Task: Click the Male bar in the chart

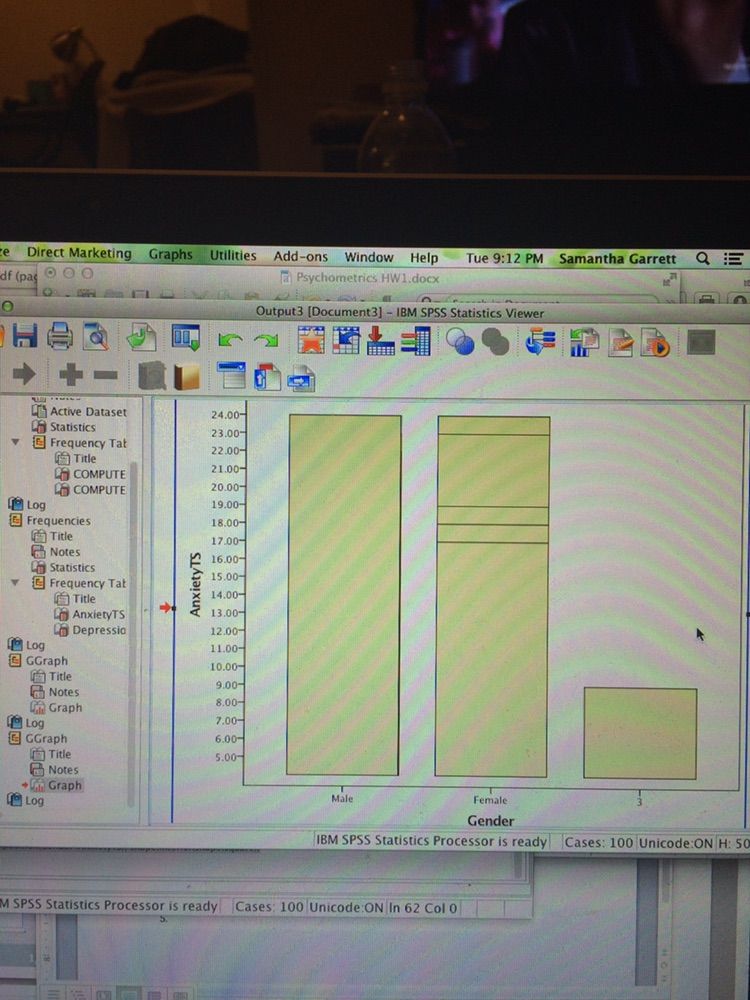Action: (x=344, y=594)
